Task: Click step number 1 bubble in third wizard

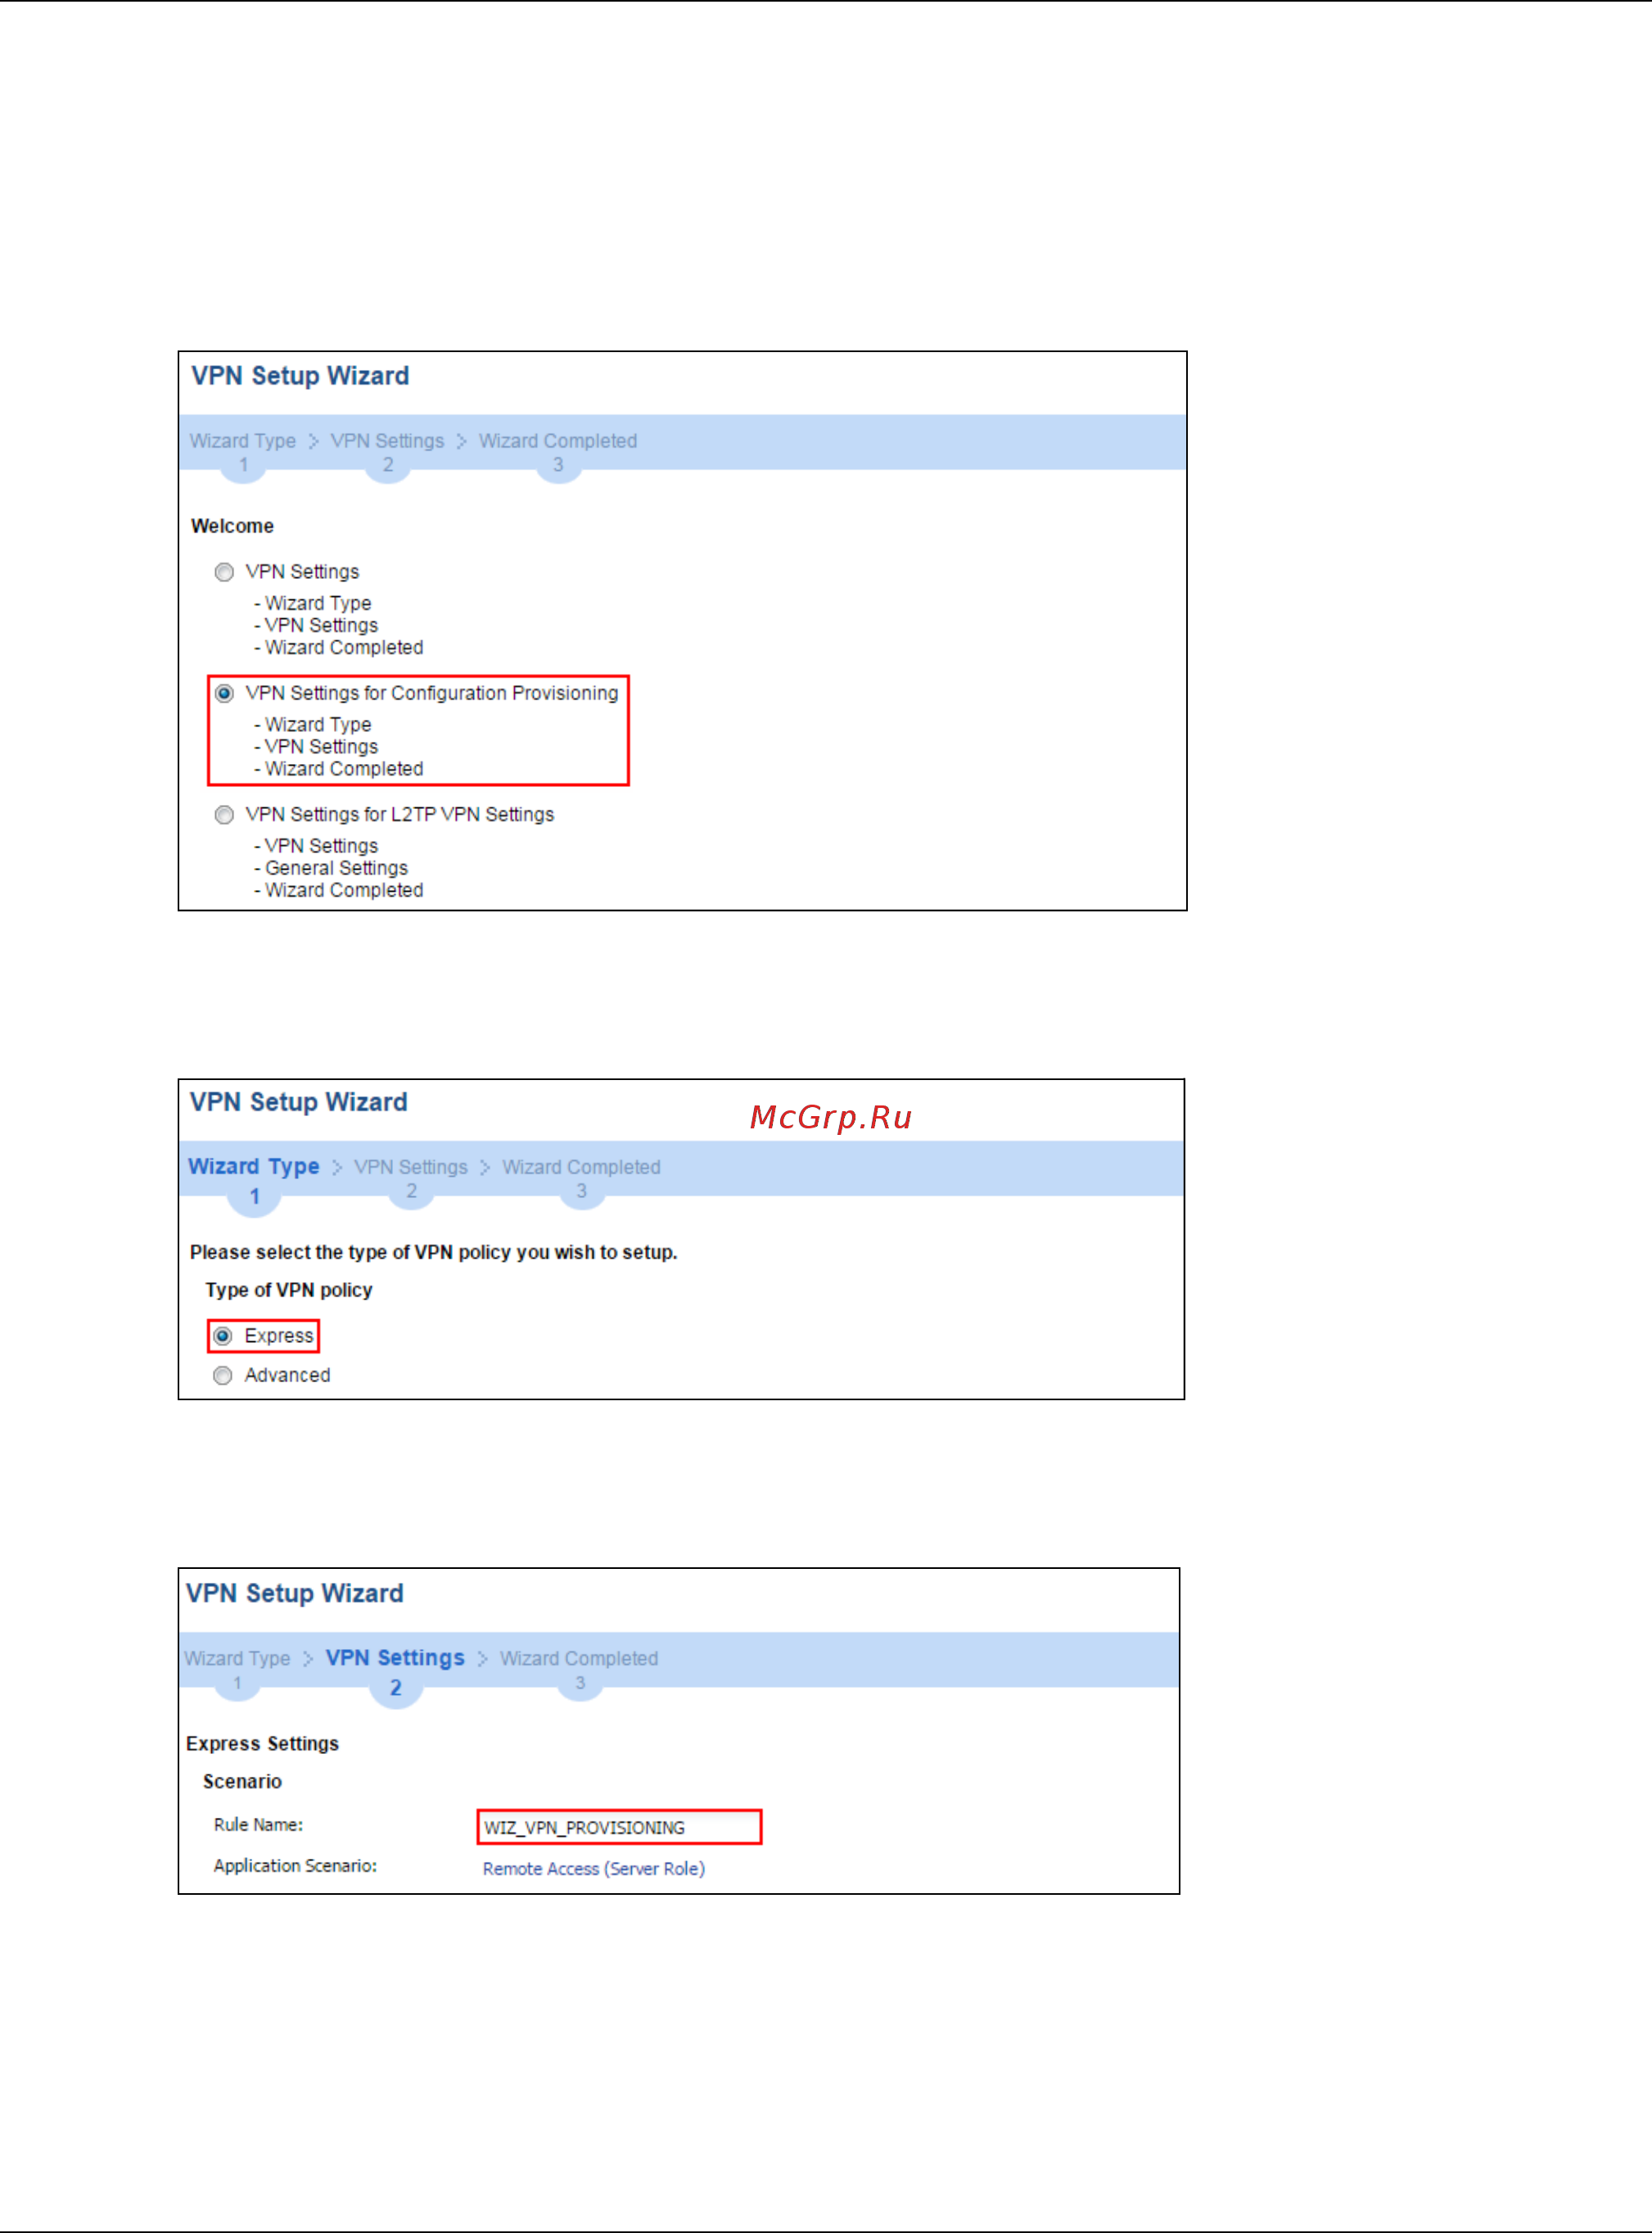Action: coord(237,1683)
